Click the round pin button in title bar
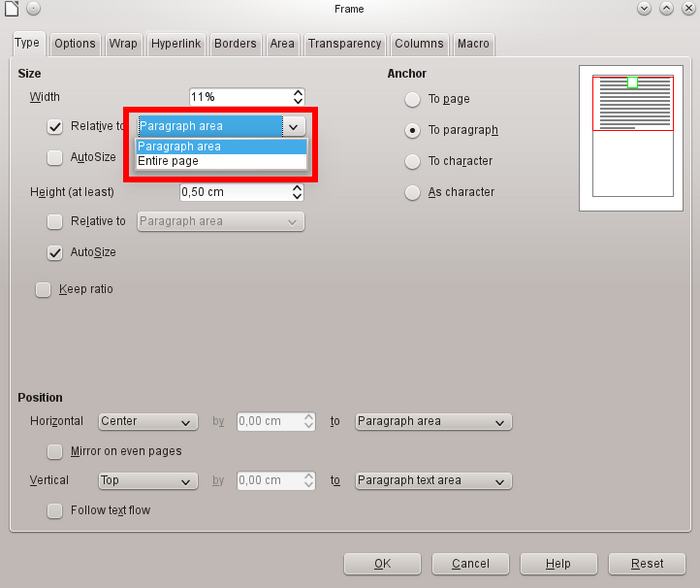 pos(33,8)
